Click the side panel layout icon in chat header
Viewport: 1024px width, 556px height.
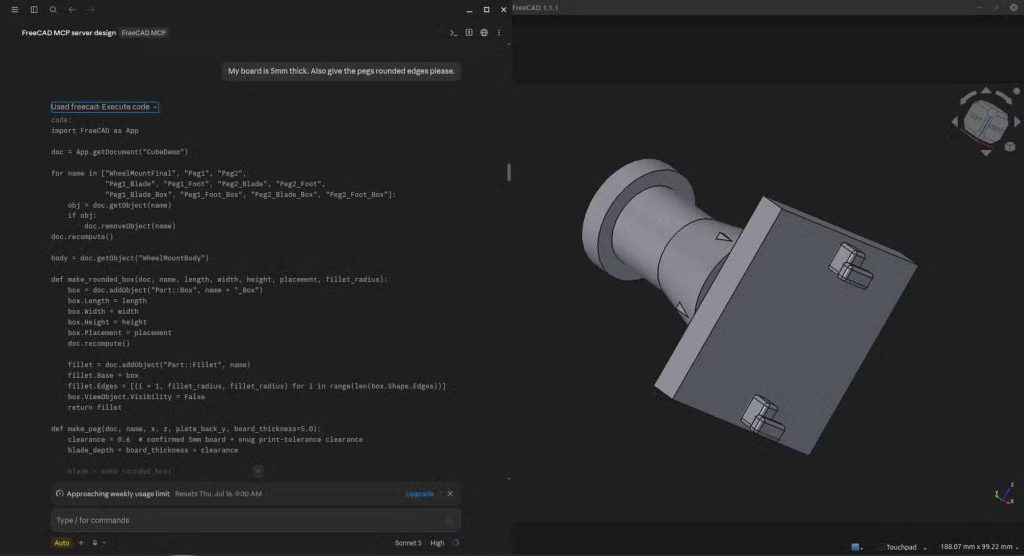pos(469,33)
